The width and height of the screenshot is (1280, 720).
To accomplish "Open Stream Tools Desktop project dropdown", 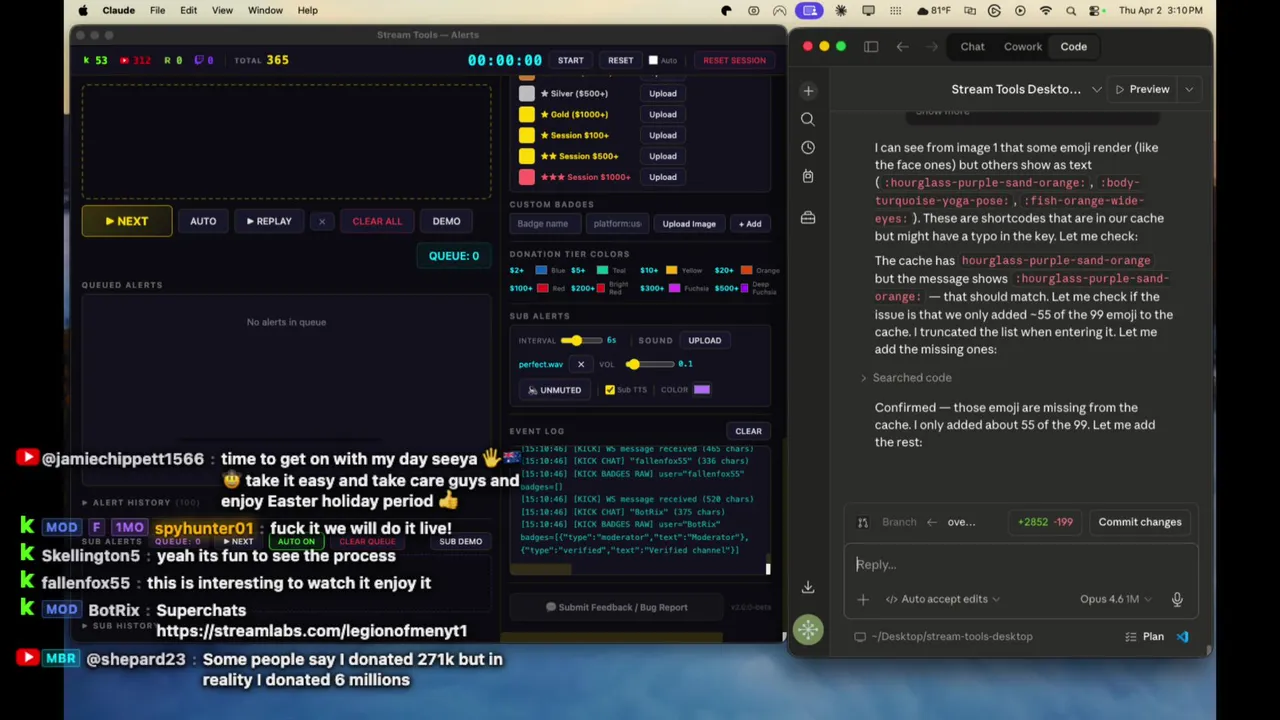I will pos(1026,89).
